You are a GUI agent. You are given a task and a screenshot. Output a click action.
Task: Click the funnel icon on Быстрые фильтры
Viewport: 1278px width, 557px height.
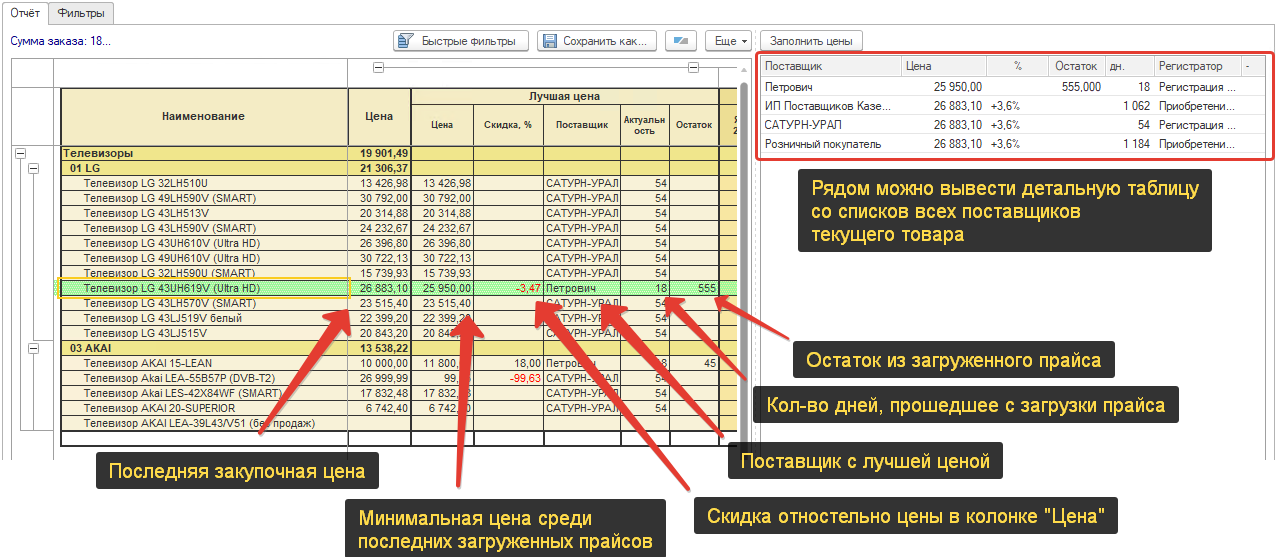(406, 41)
